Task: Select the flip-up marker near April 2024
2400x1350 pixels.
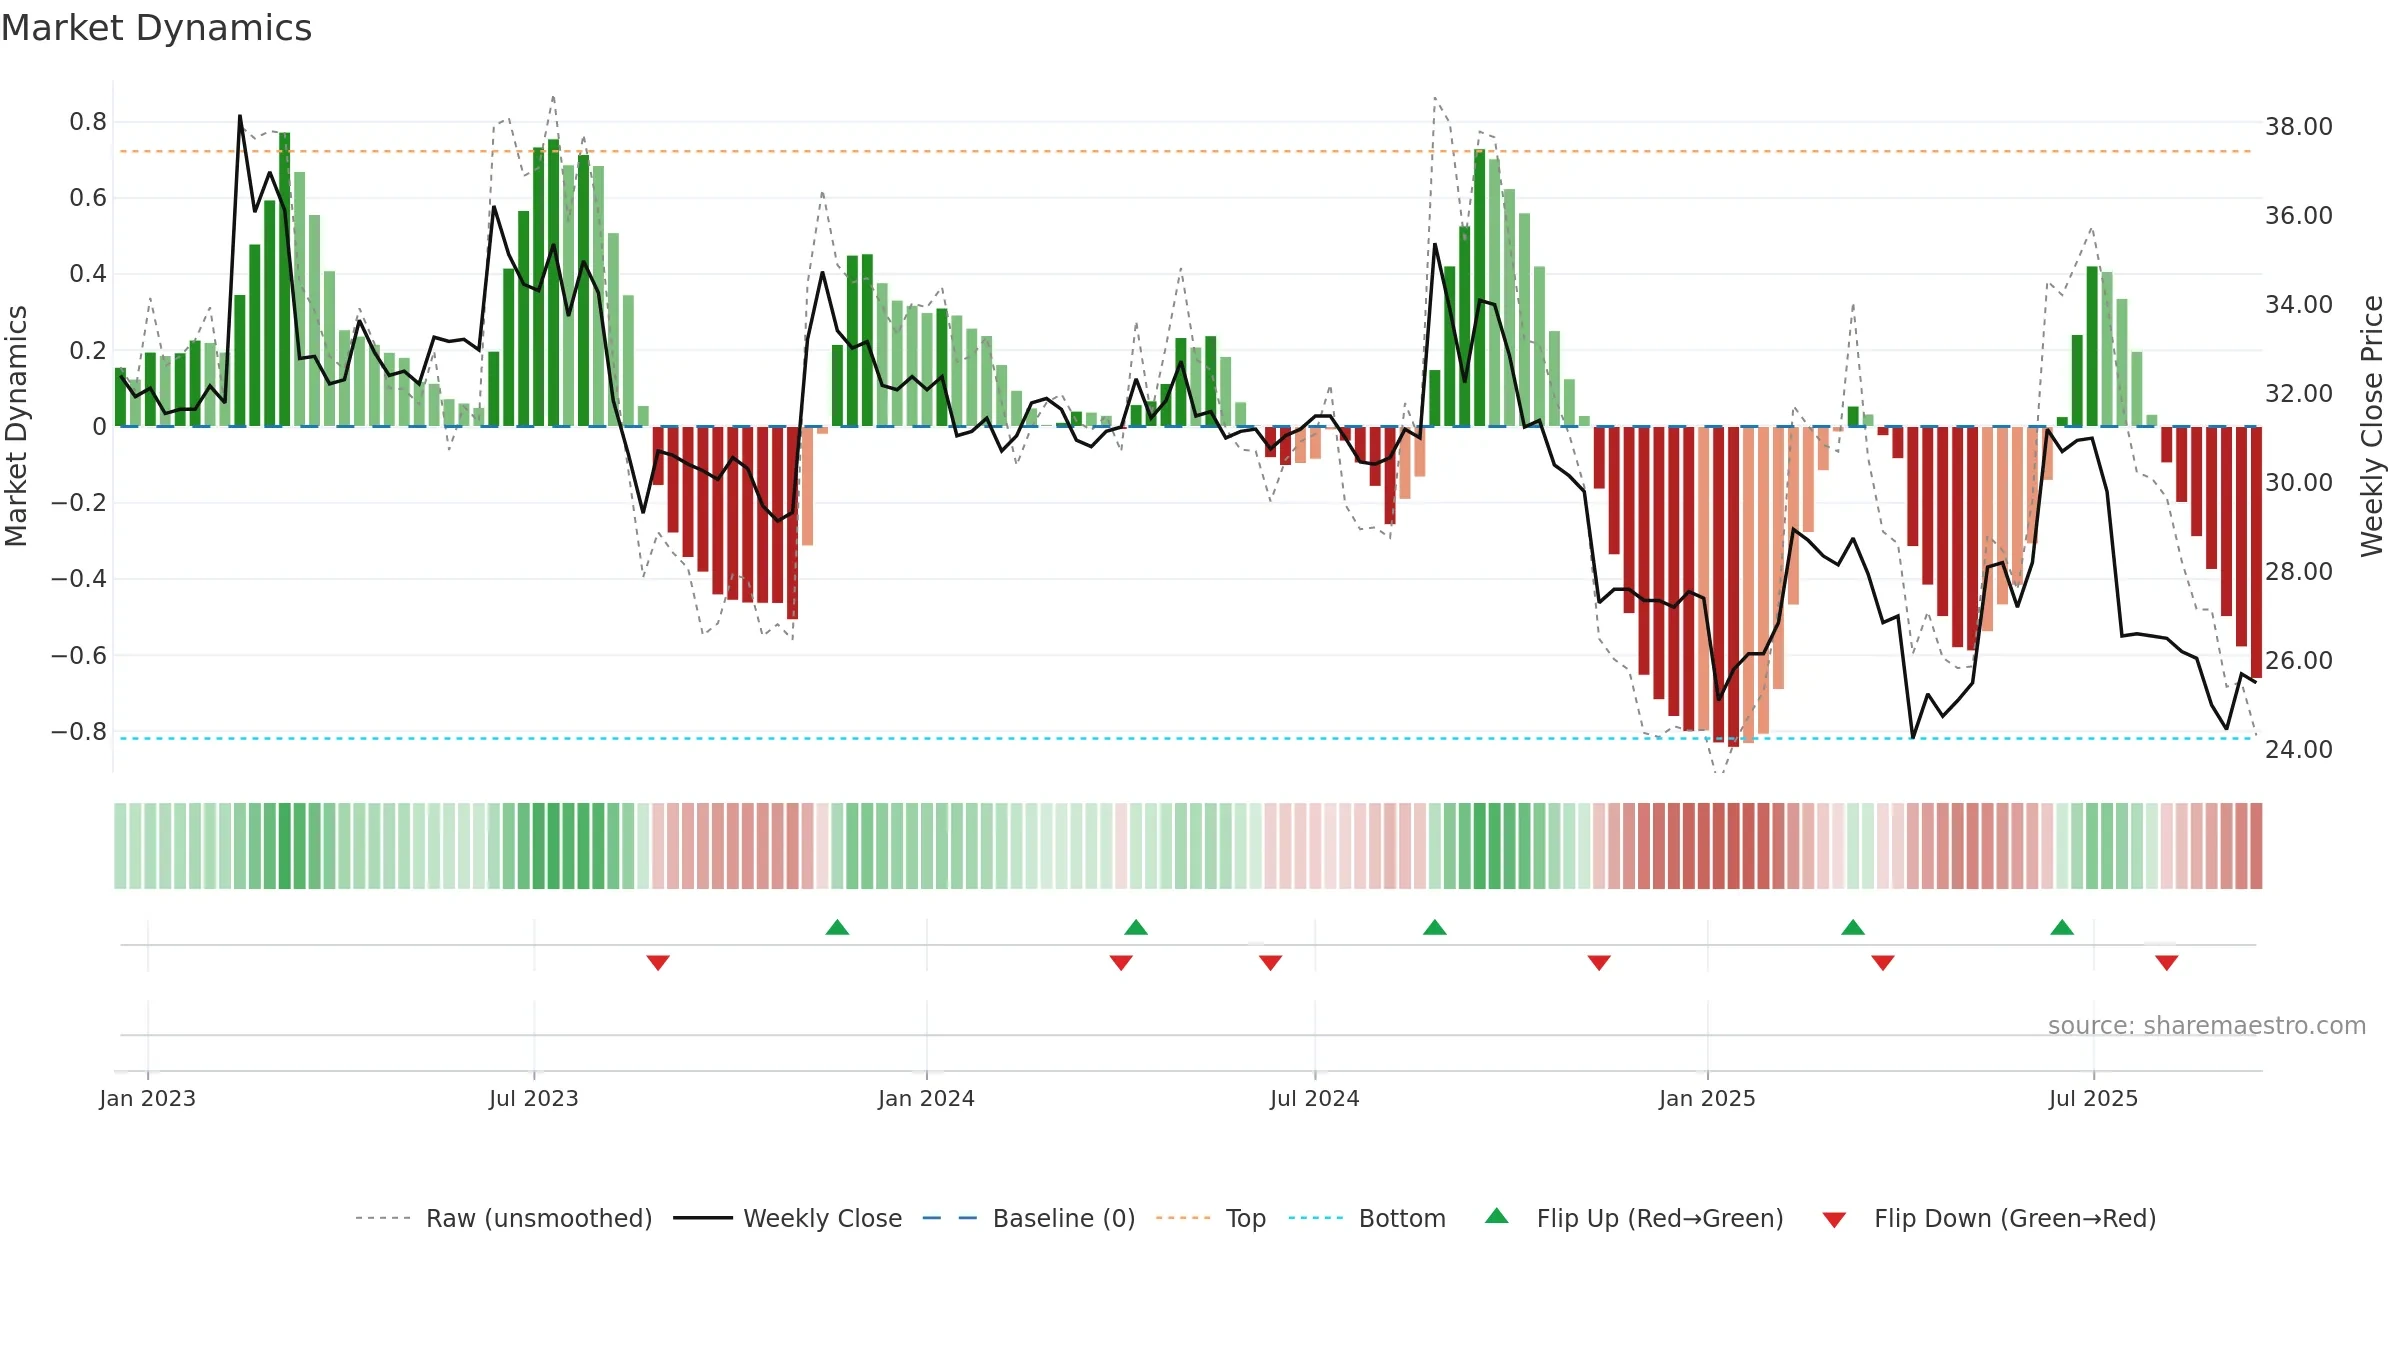Action: point(1136,927)
